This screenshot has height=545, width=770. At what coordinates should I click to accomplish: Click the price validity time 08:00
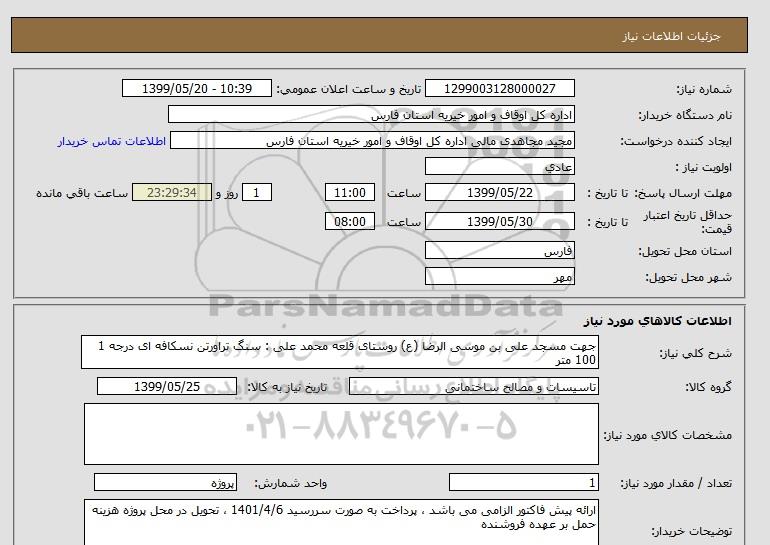(x=350, y=221)
